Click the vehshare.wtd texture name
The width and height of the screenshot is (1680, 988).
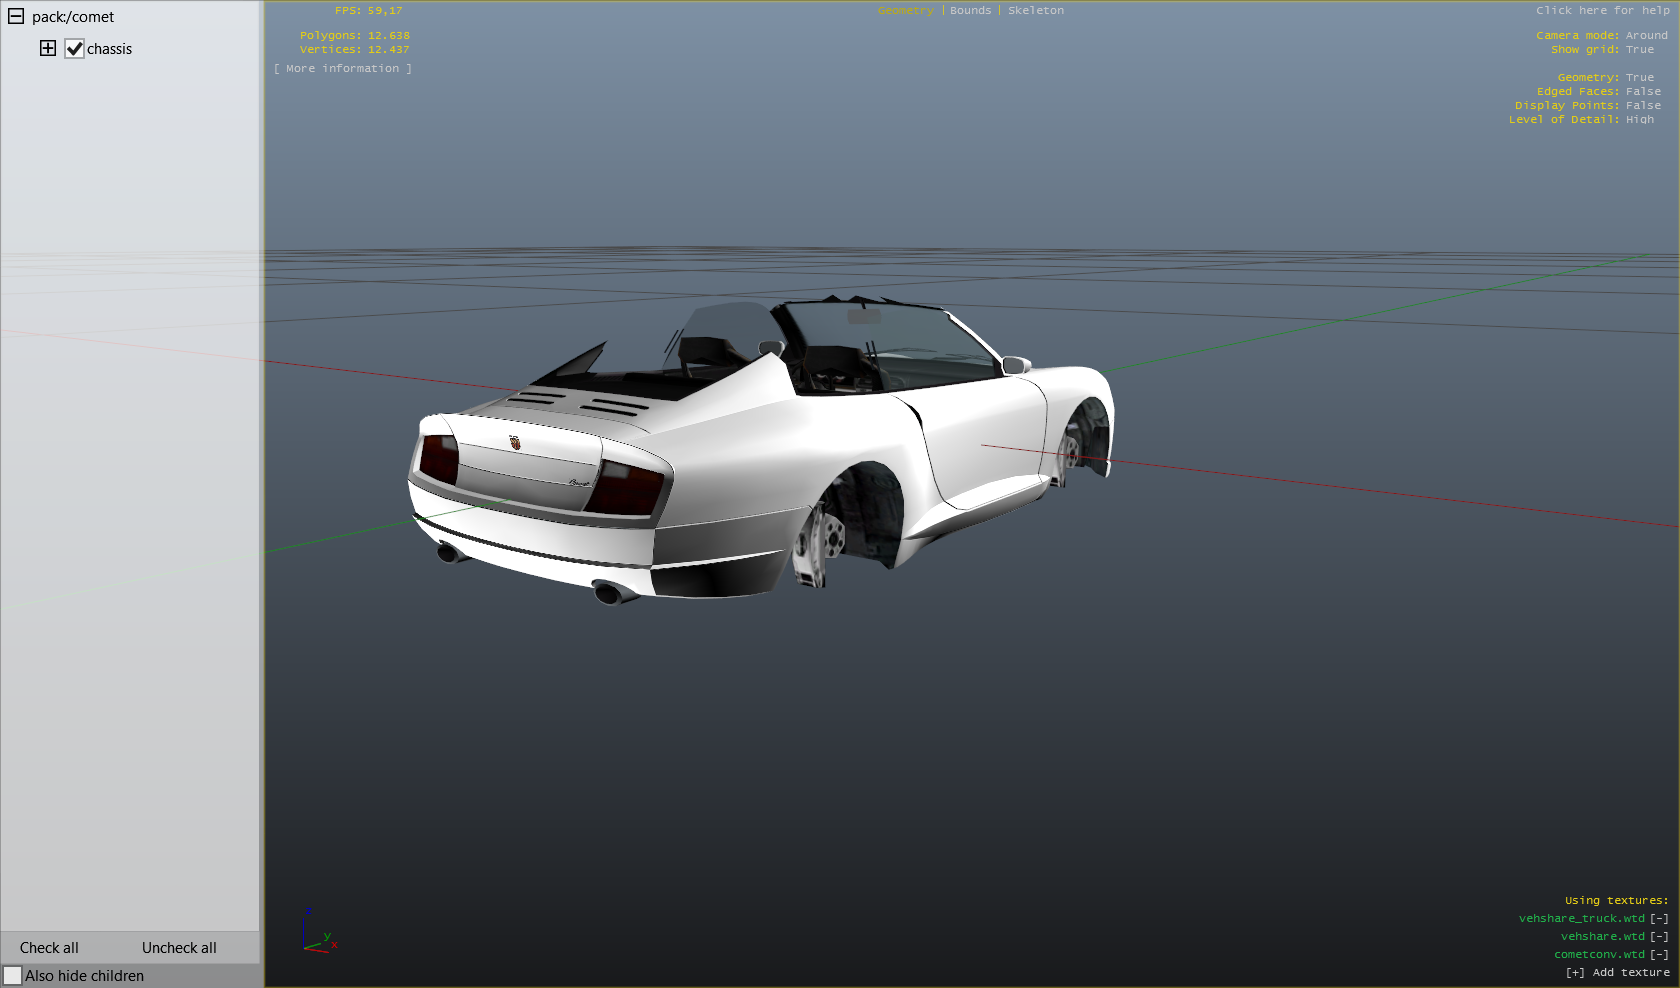pyautogui.click(x=1602, y=936)
